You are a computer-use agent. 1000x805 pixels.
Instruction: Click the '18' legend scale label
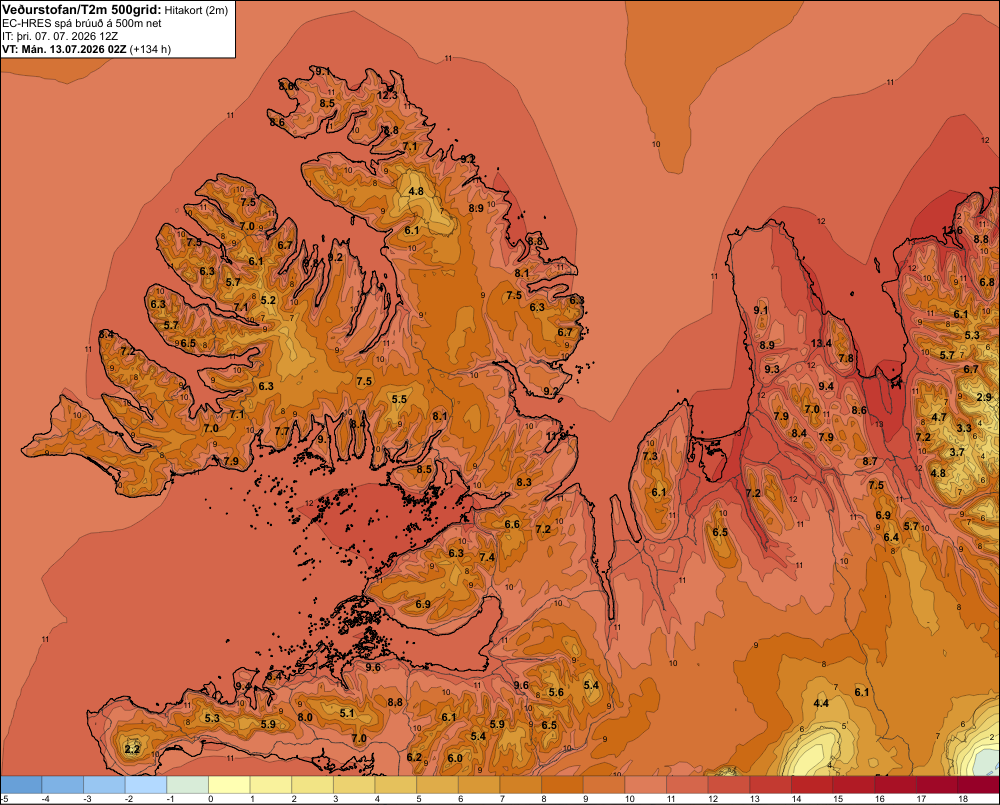(963, 799)
